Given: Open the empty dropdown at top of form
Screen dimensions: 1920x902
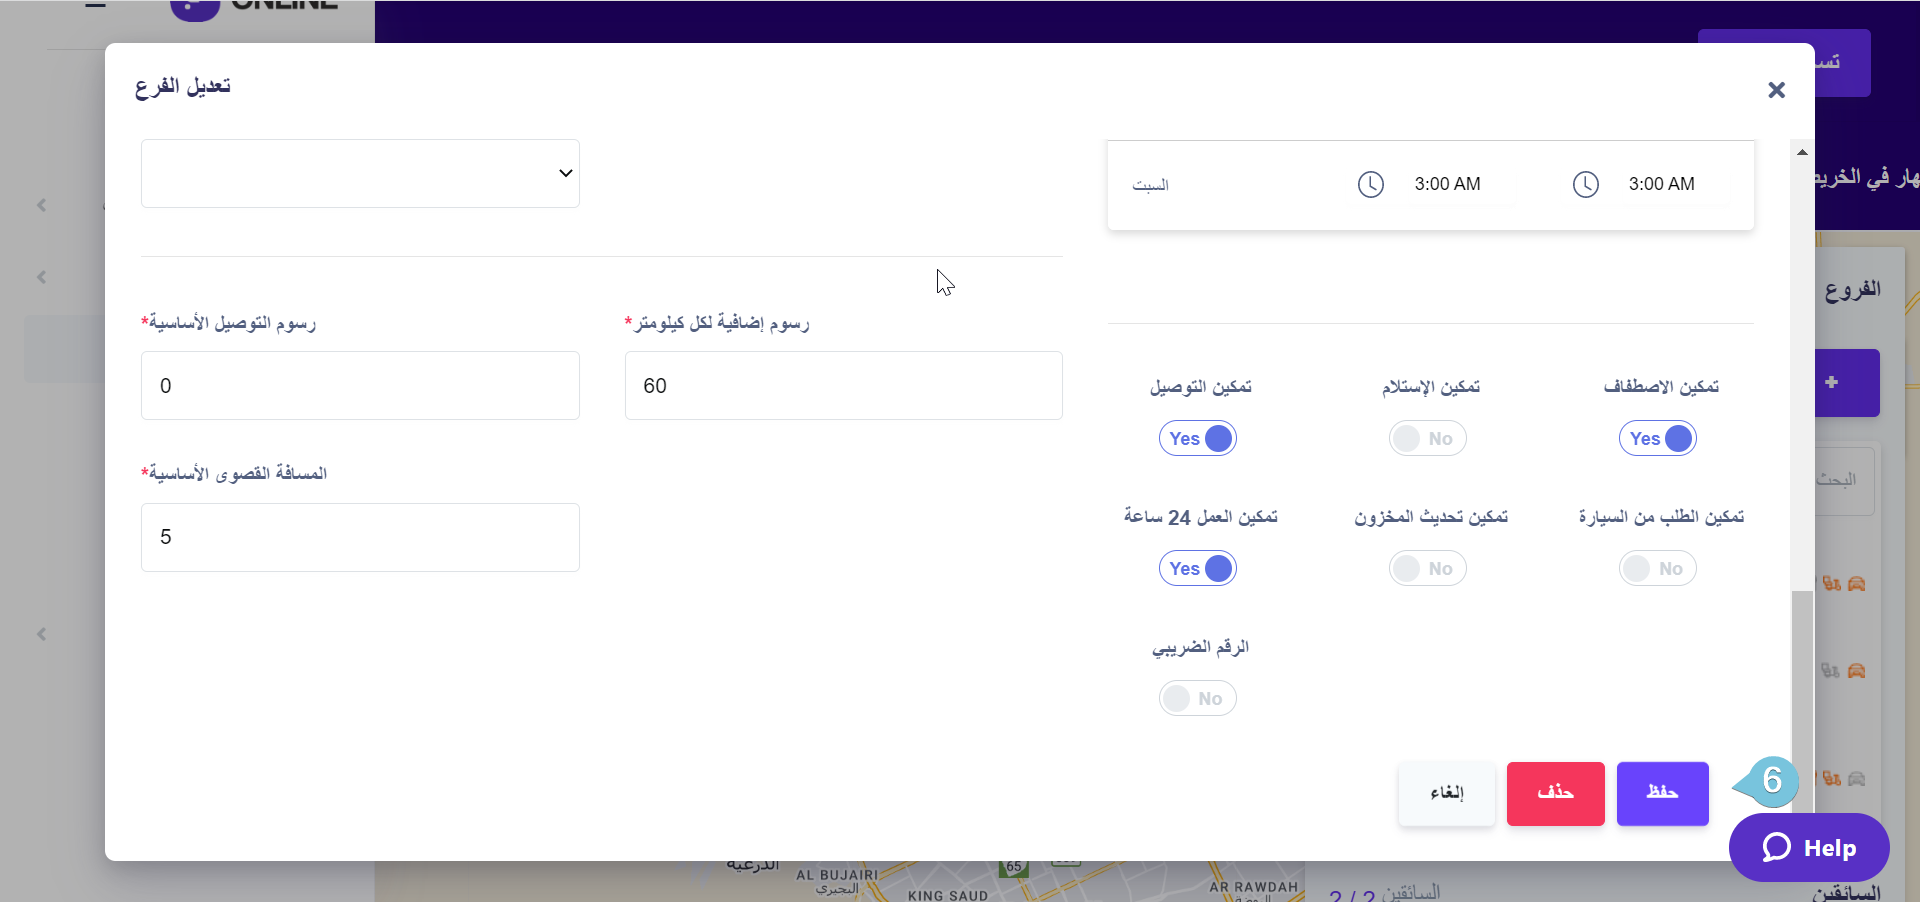Looking at the screenshot, I should point(360,173).
